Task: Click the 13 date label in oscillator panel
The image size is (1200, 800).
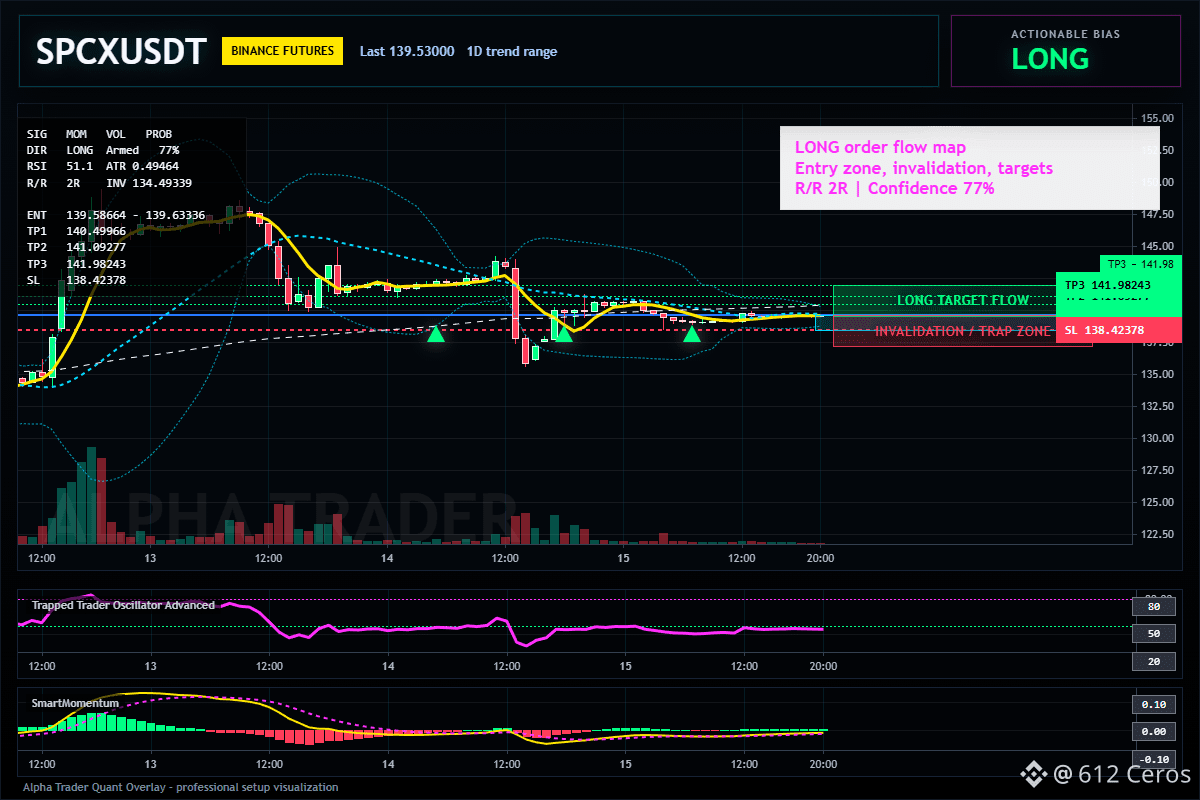Action: point(150,666)
